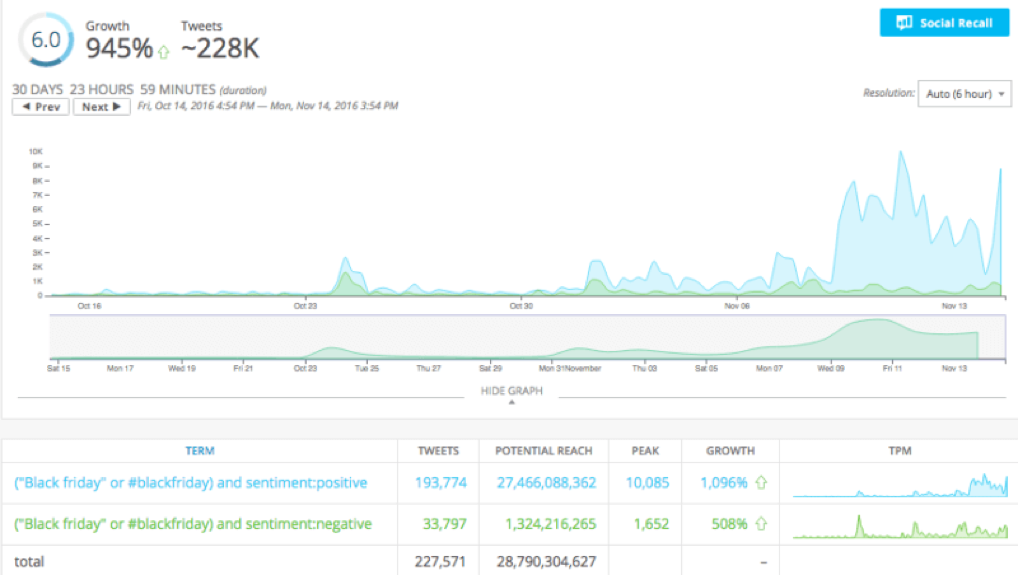The height and width of the screenshot is (575, 1018).
Task: Collapse the chart using HIDE GRAPH
Action: pyautogui.click(x=511, y=392)
